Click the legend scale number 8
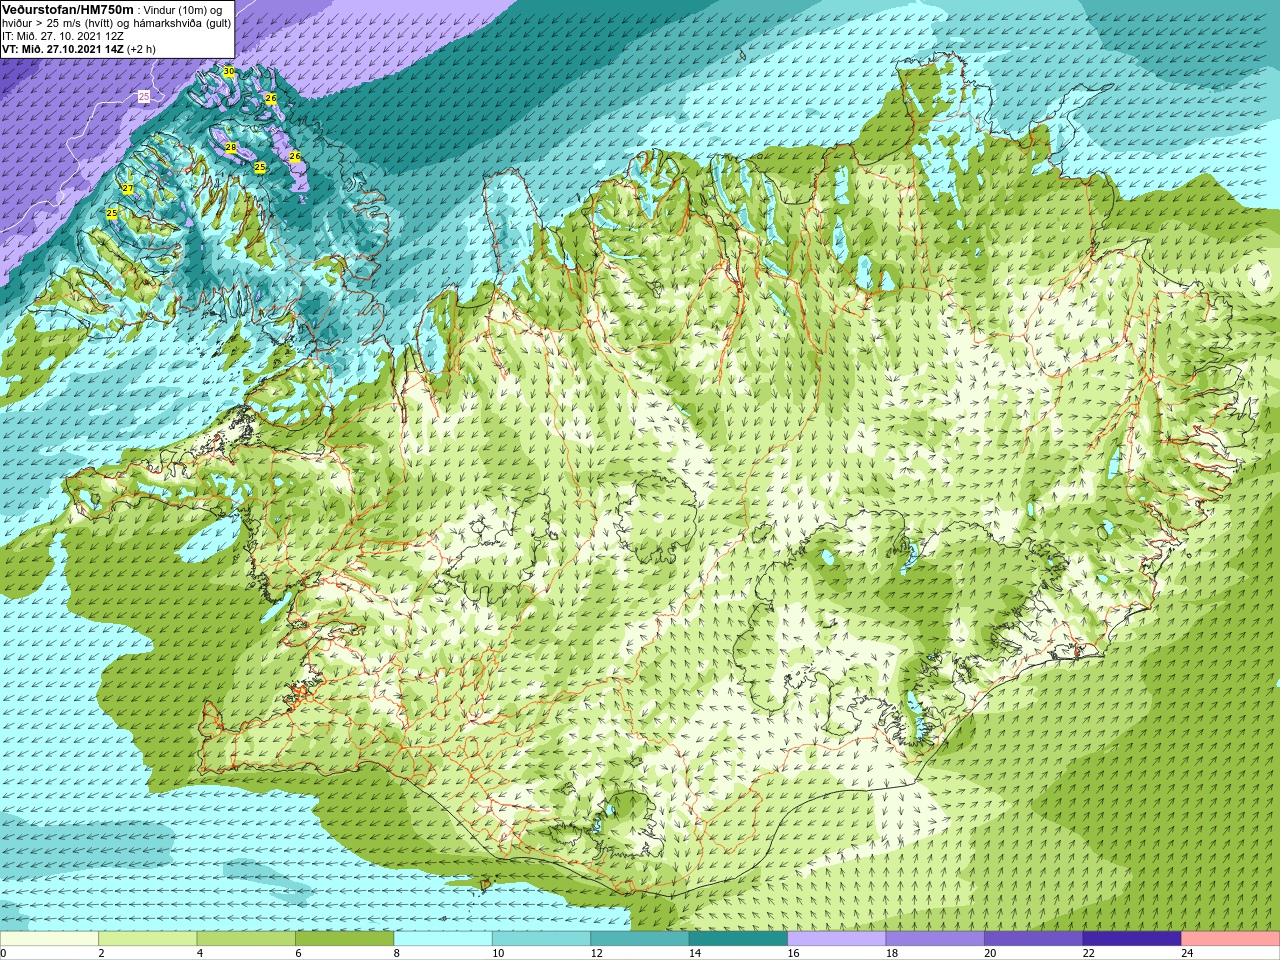Viewport: 1280px width, 960px height. point(397,953)
